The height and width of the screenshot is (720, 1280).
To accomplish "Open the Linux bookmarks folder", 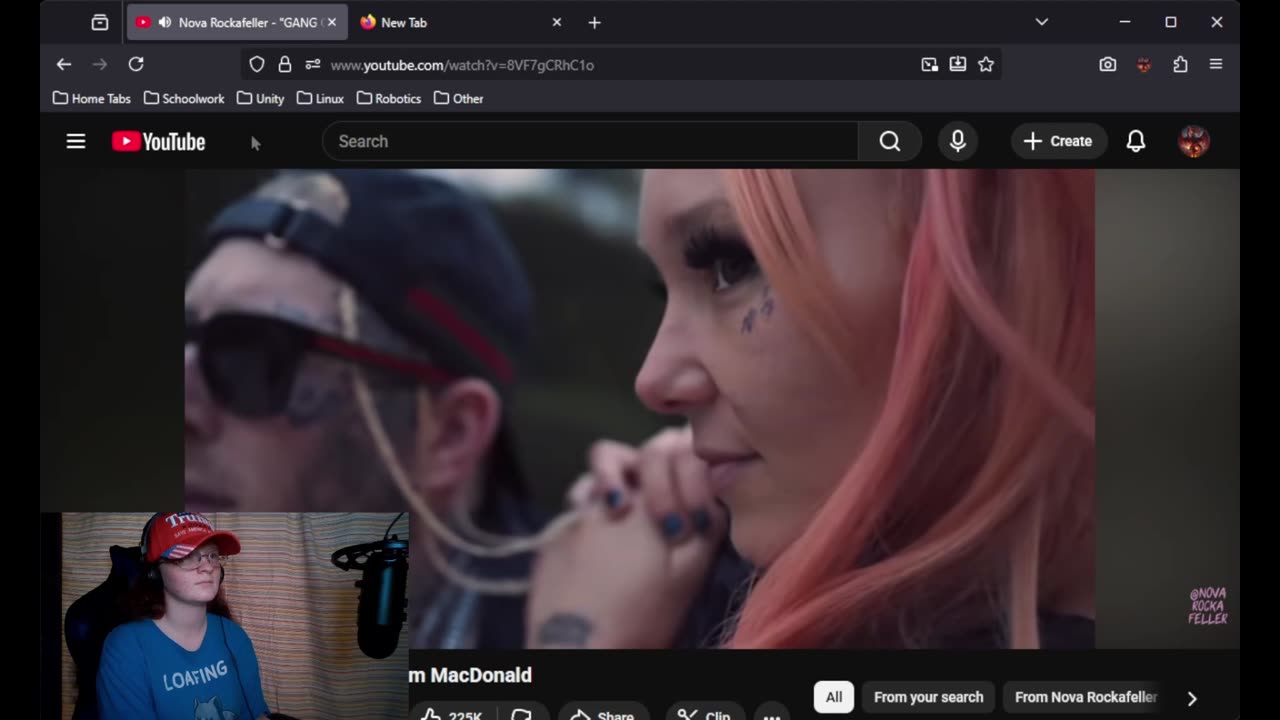I will (320, 98).
